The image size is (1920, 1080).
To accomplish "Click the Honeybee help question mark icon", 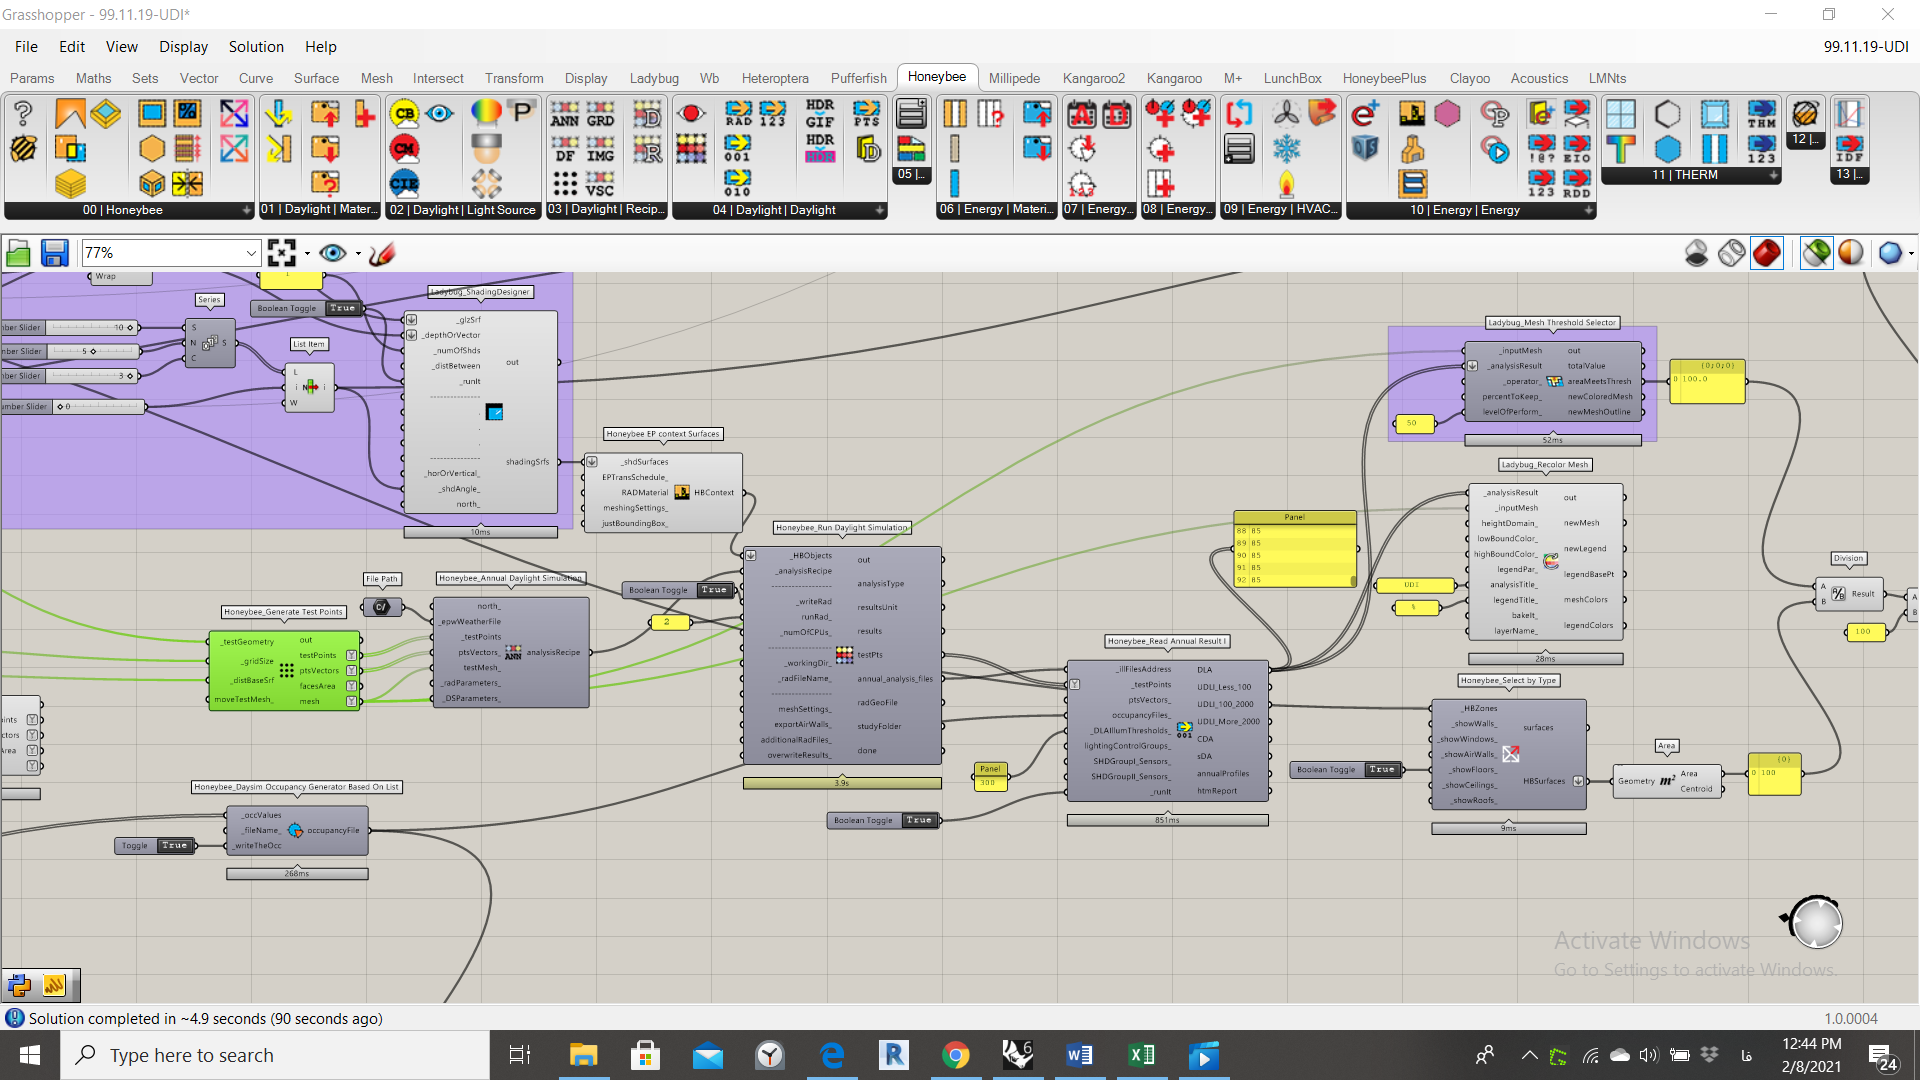I will [x=23, y=113].
